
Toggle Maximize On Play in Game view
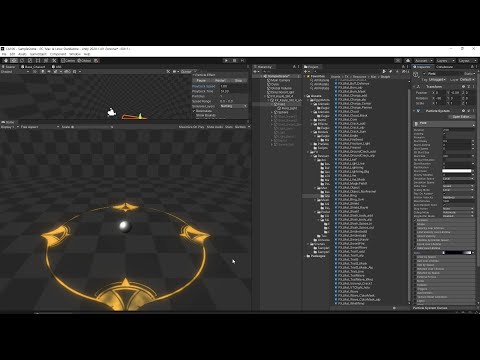(191, 127)
